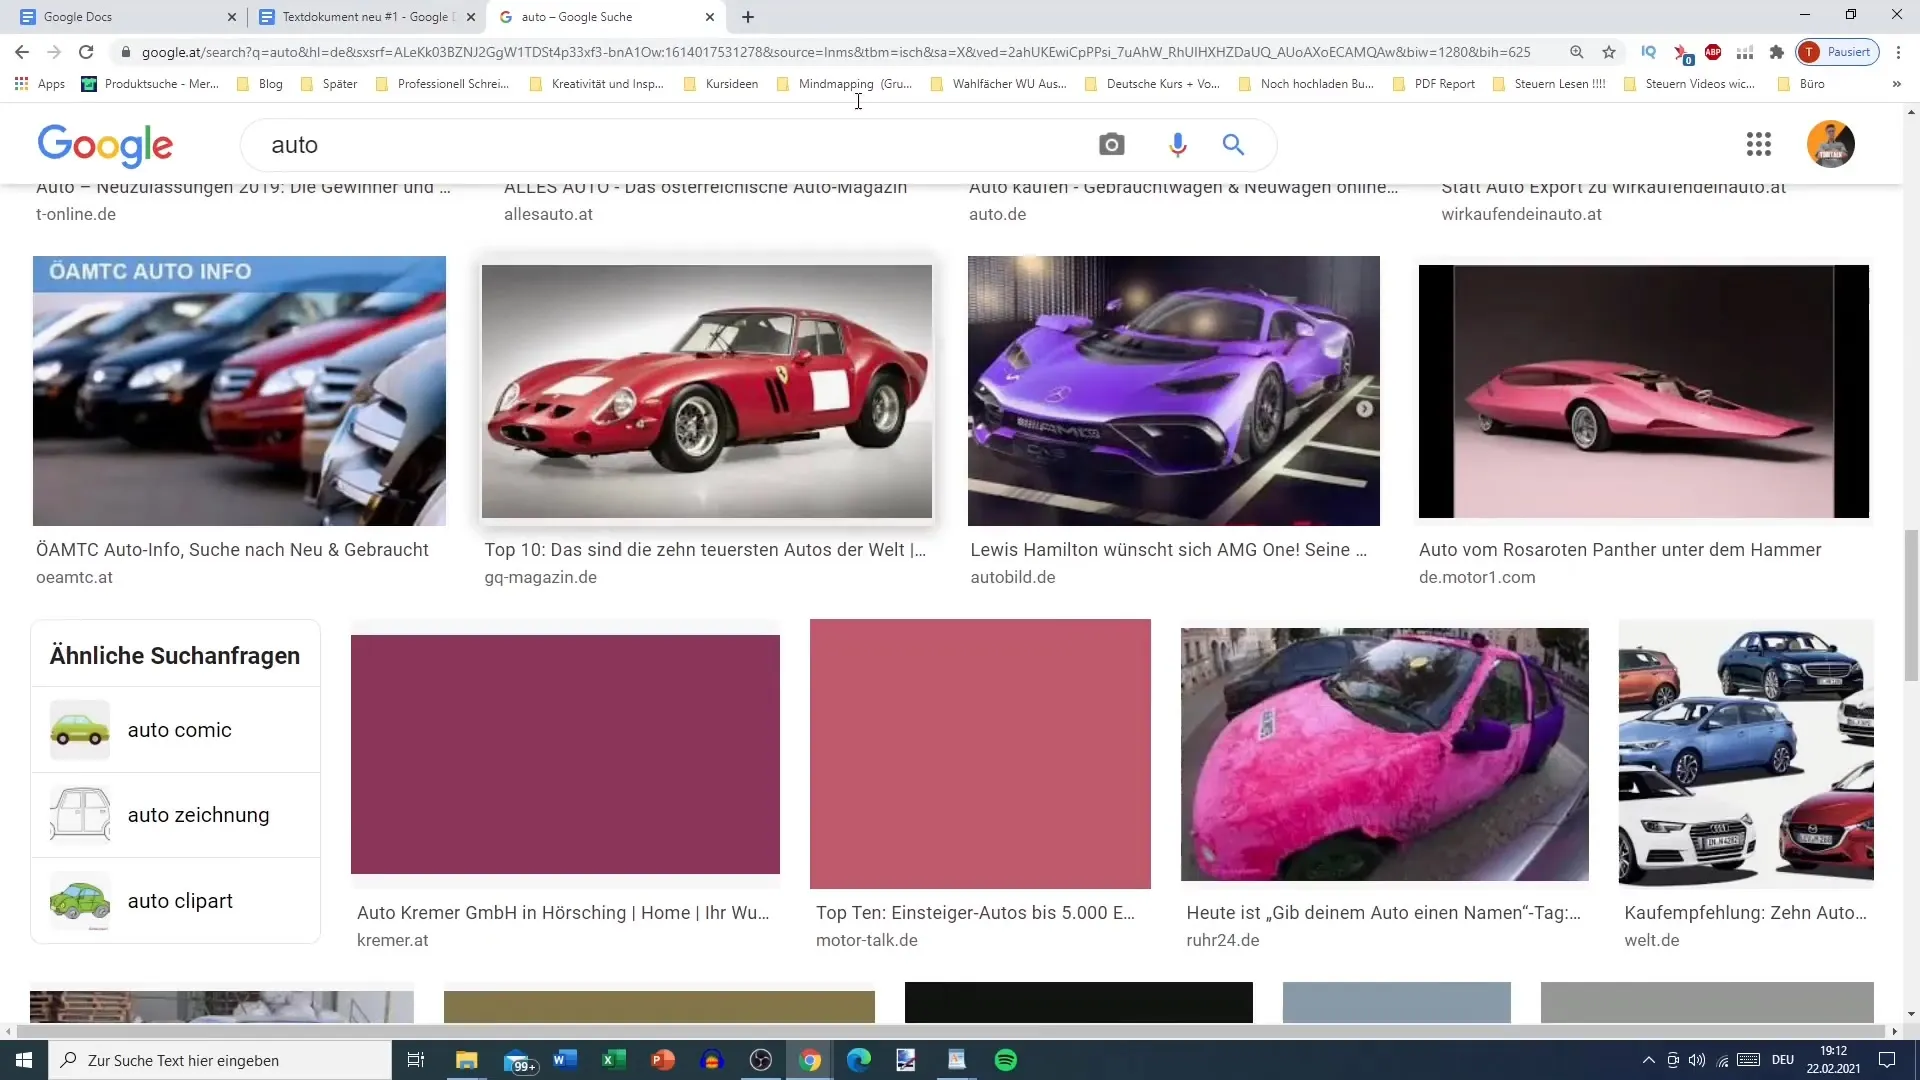Viewport: 1920px width, 1080px height.
Task: Open Excel from the taskbar
Action: click(613, 1060)
